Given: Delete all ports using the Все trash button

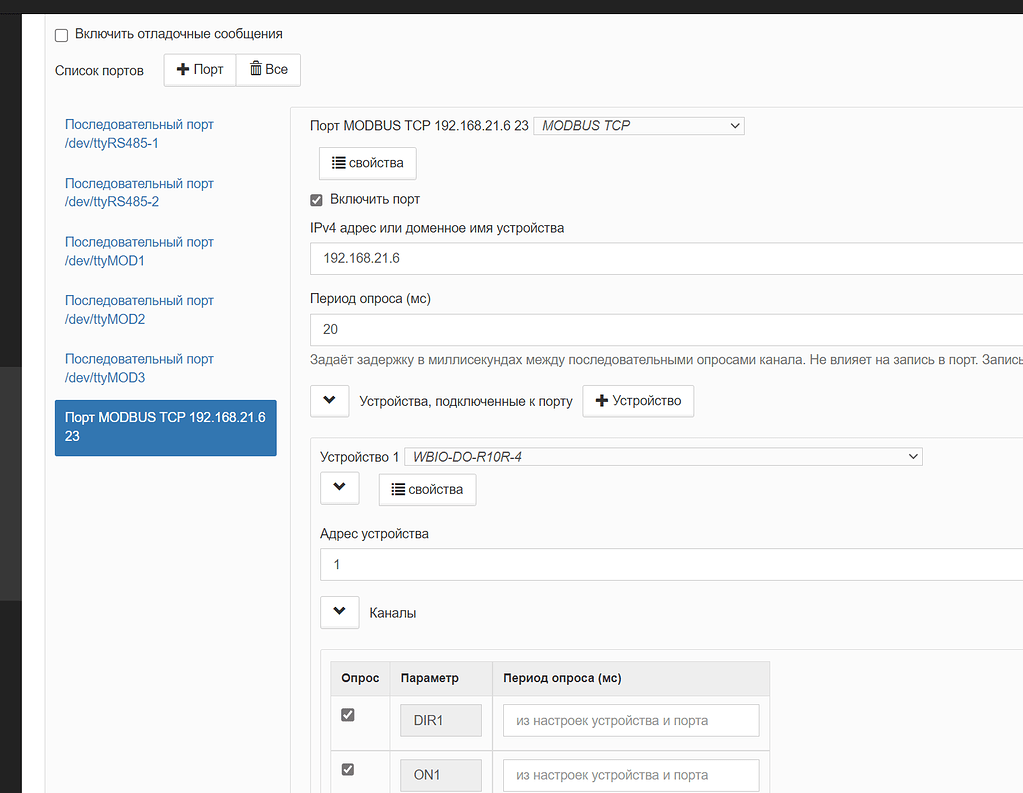Looking at the screenshot, I should [267, 69].
